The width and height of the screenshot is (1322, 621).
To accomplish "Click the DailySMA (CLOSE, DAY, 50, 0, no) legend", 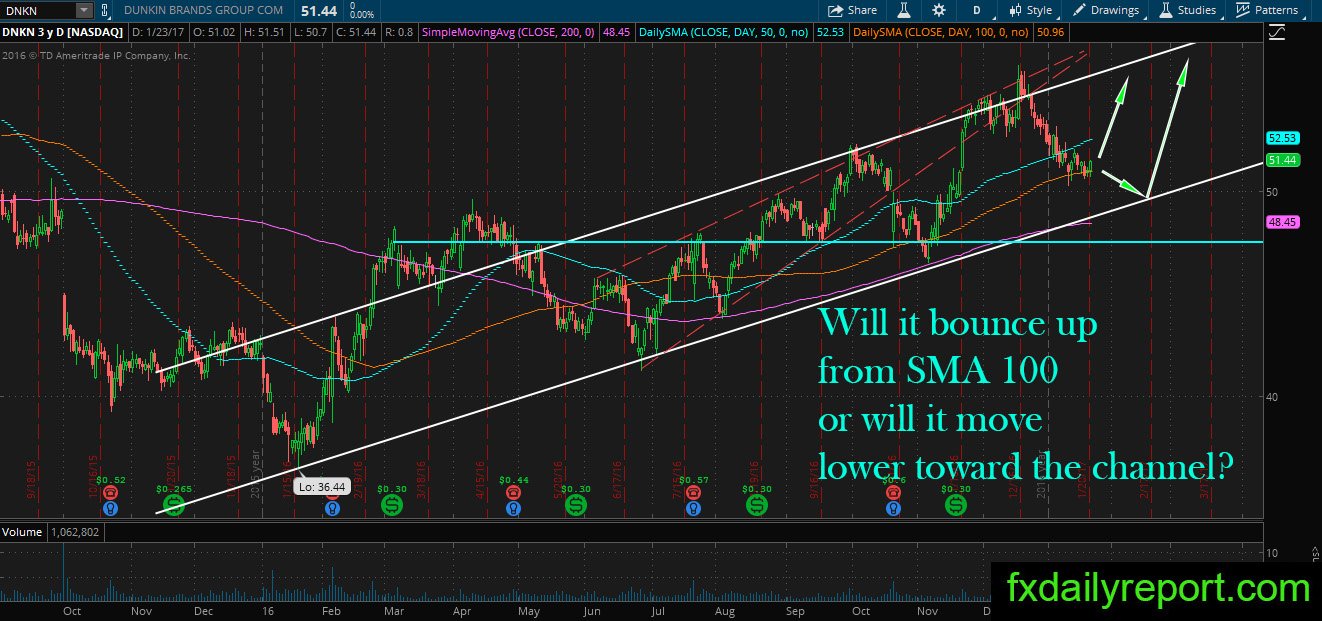I will coord(724,33).
